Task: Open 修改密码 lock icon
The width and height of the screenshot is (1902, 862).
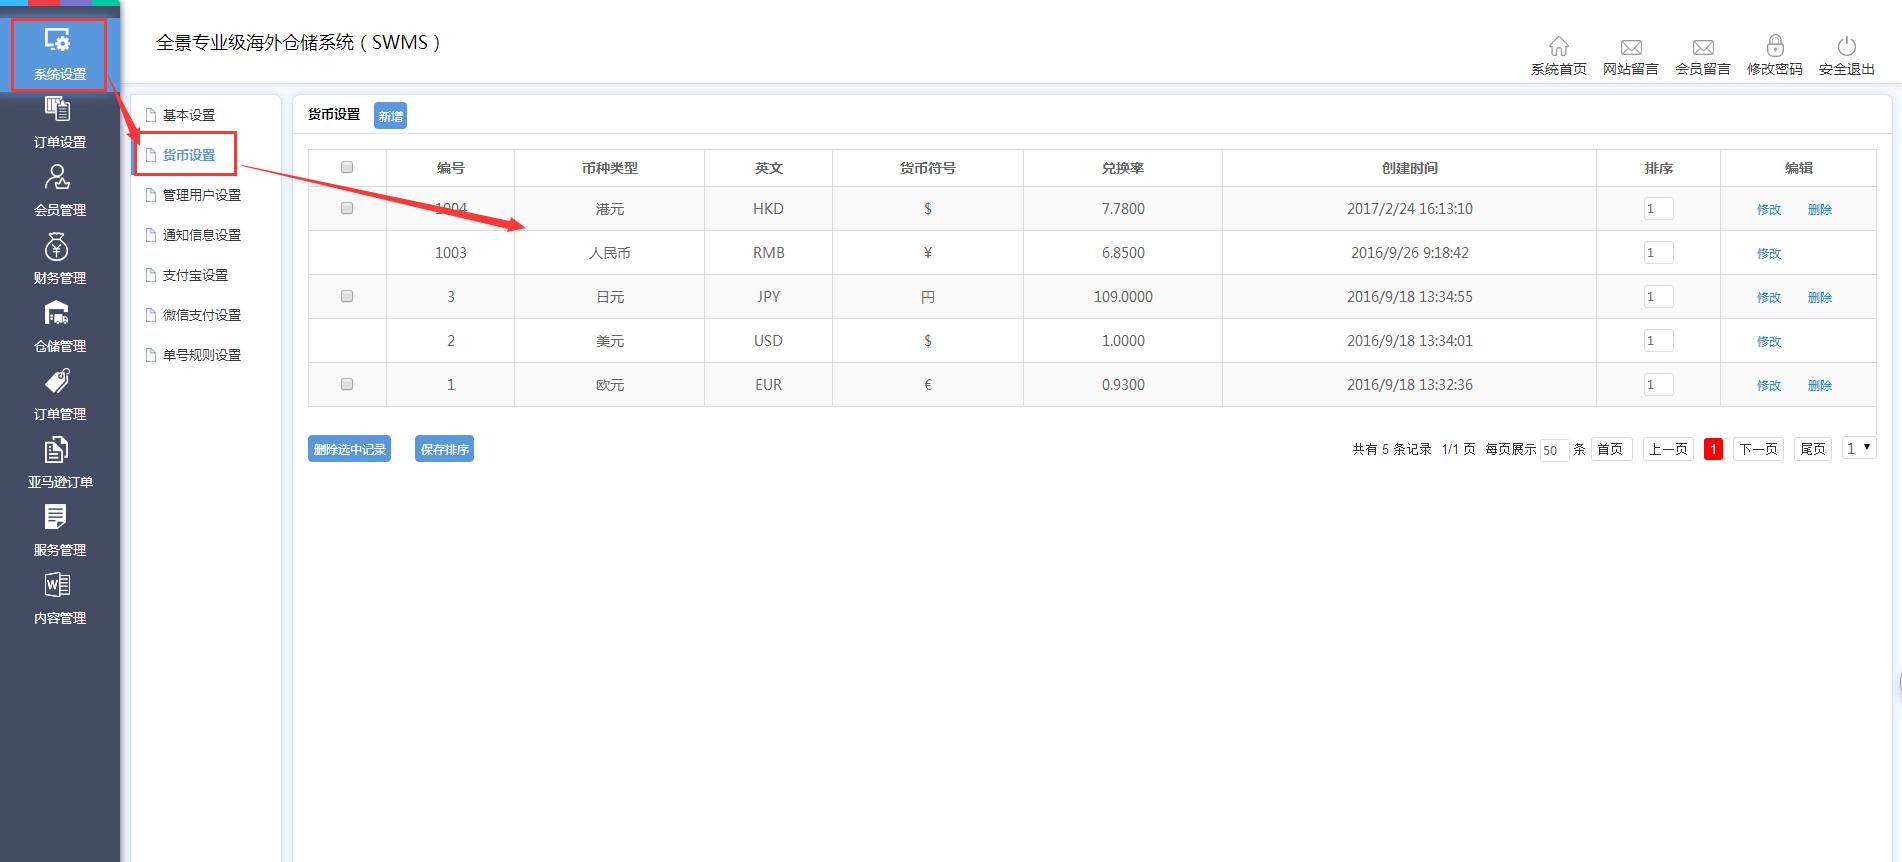Action: pyautogui.click(x=1774, y=47)
